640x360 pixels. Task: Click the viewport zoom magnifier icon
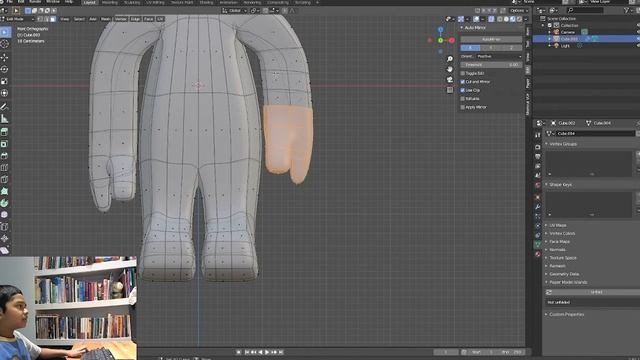pyautogui.click(x=449, y=59)
